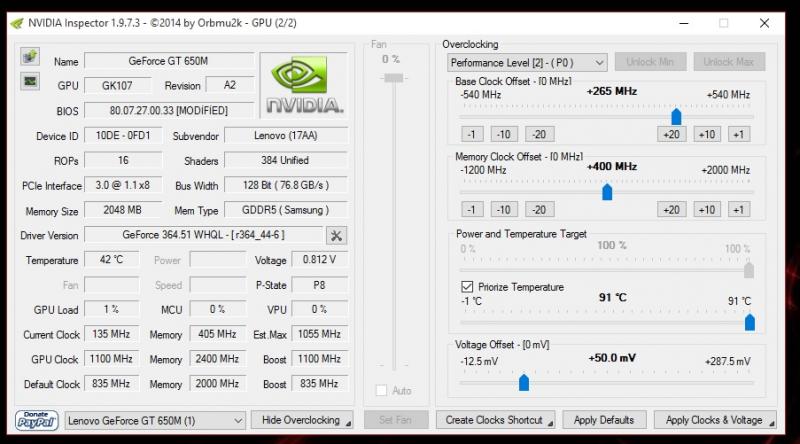Click +1 under Memory Clock Offset

click(738, 209)
